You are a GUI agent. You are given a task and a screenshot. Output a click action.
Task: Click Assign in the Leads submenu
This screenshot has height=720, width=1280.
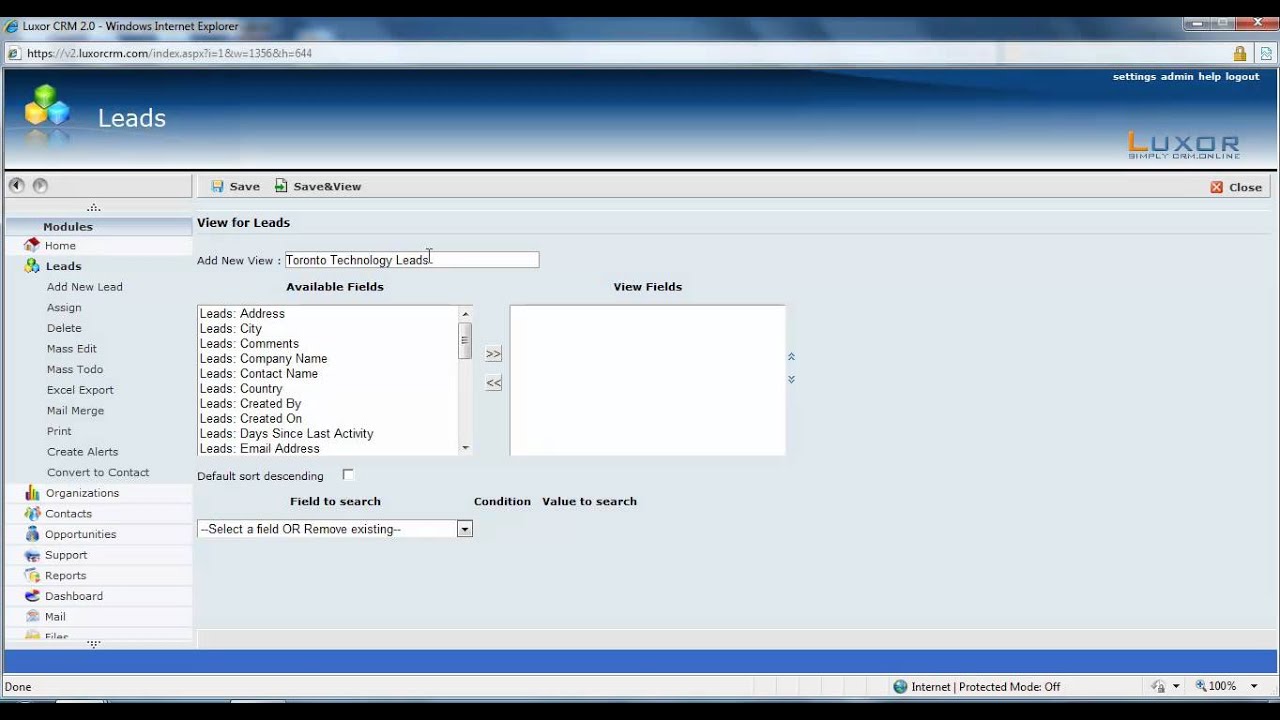pos(64,308)
